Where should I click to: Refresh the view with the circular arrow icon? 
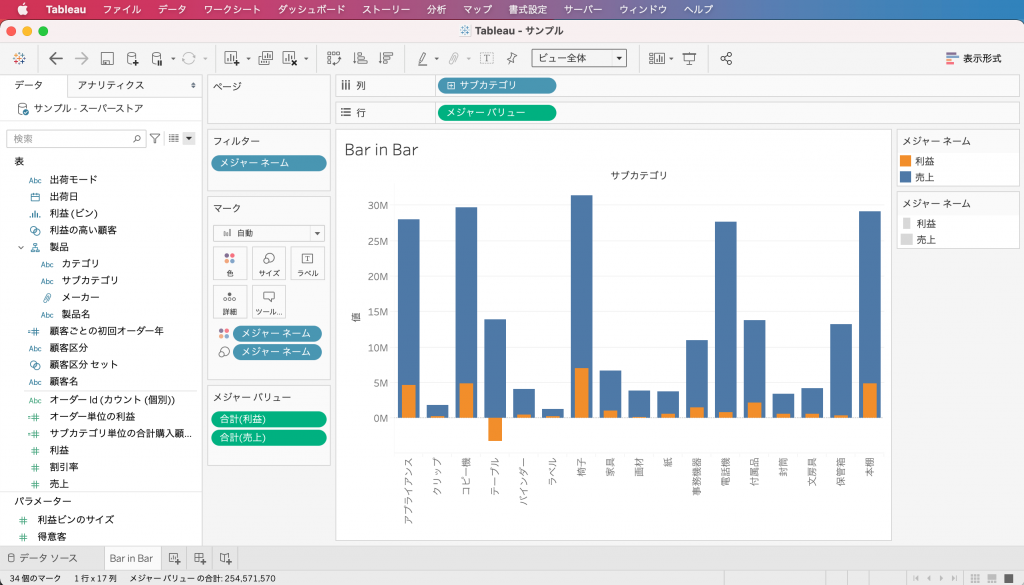pyautogui.click(x=189, y=59)
